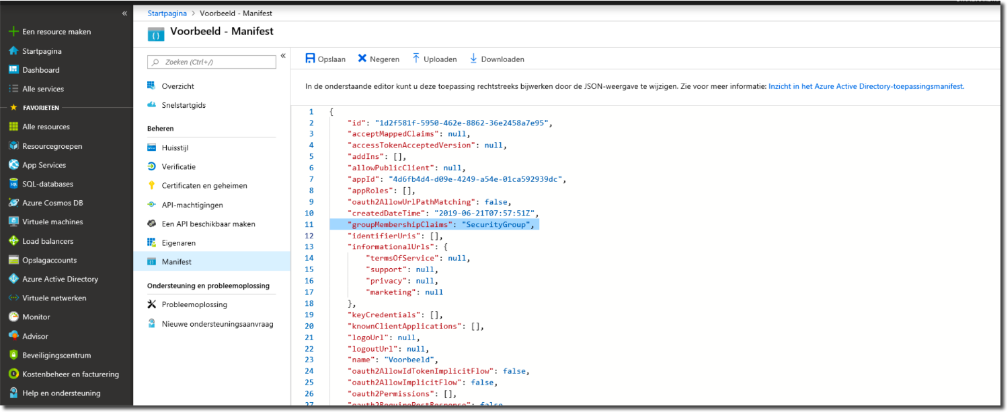Open the Azure Active Directory sidebar icon
Viewport: 1007px width, 412px height.
coord(14,279)
